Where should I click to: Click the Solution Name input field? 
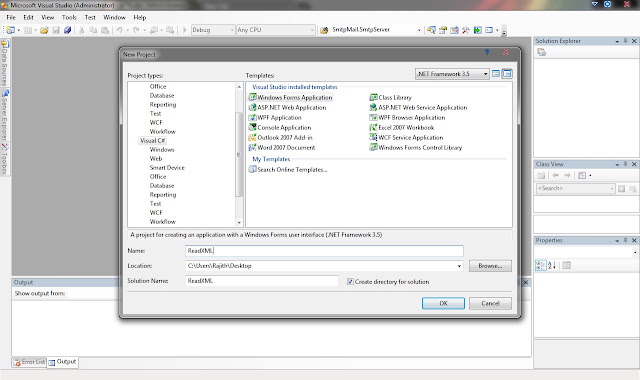262,281
